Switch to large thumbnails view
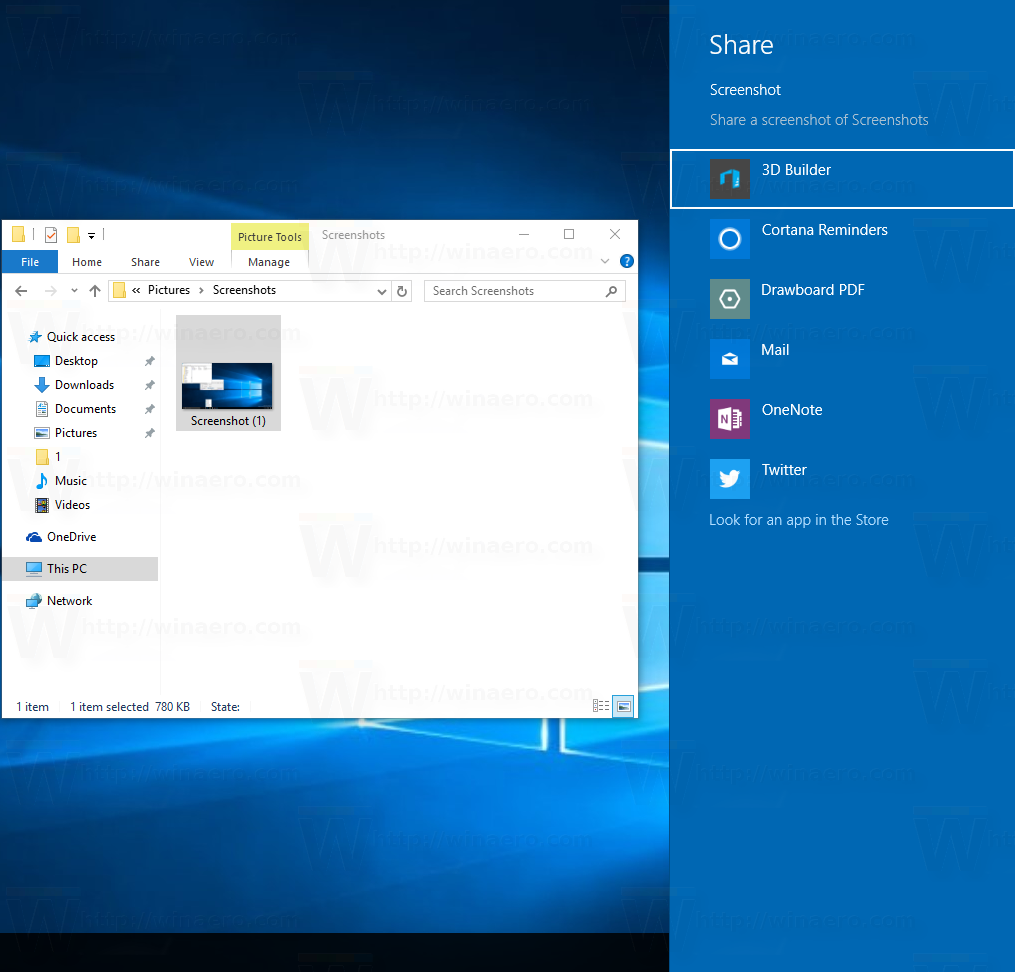The width and height of the screenshot is (1015, 972). (623, 706)
